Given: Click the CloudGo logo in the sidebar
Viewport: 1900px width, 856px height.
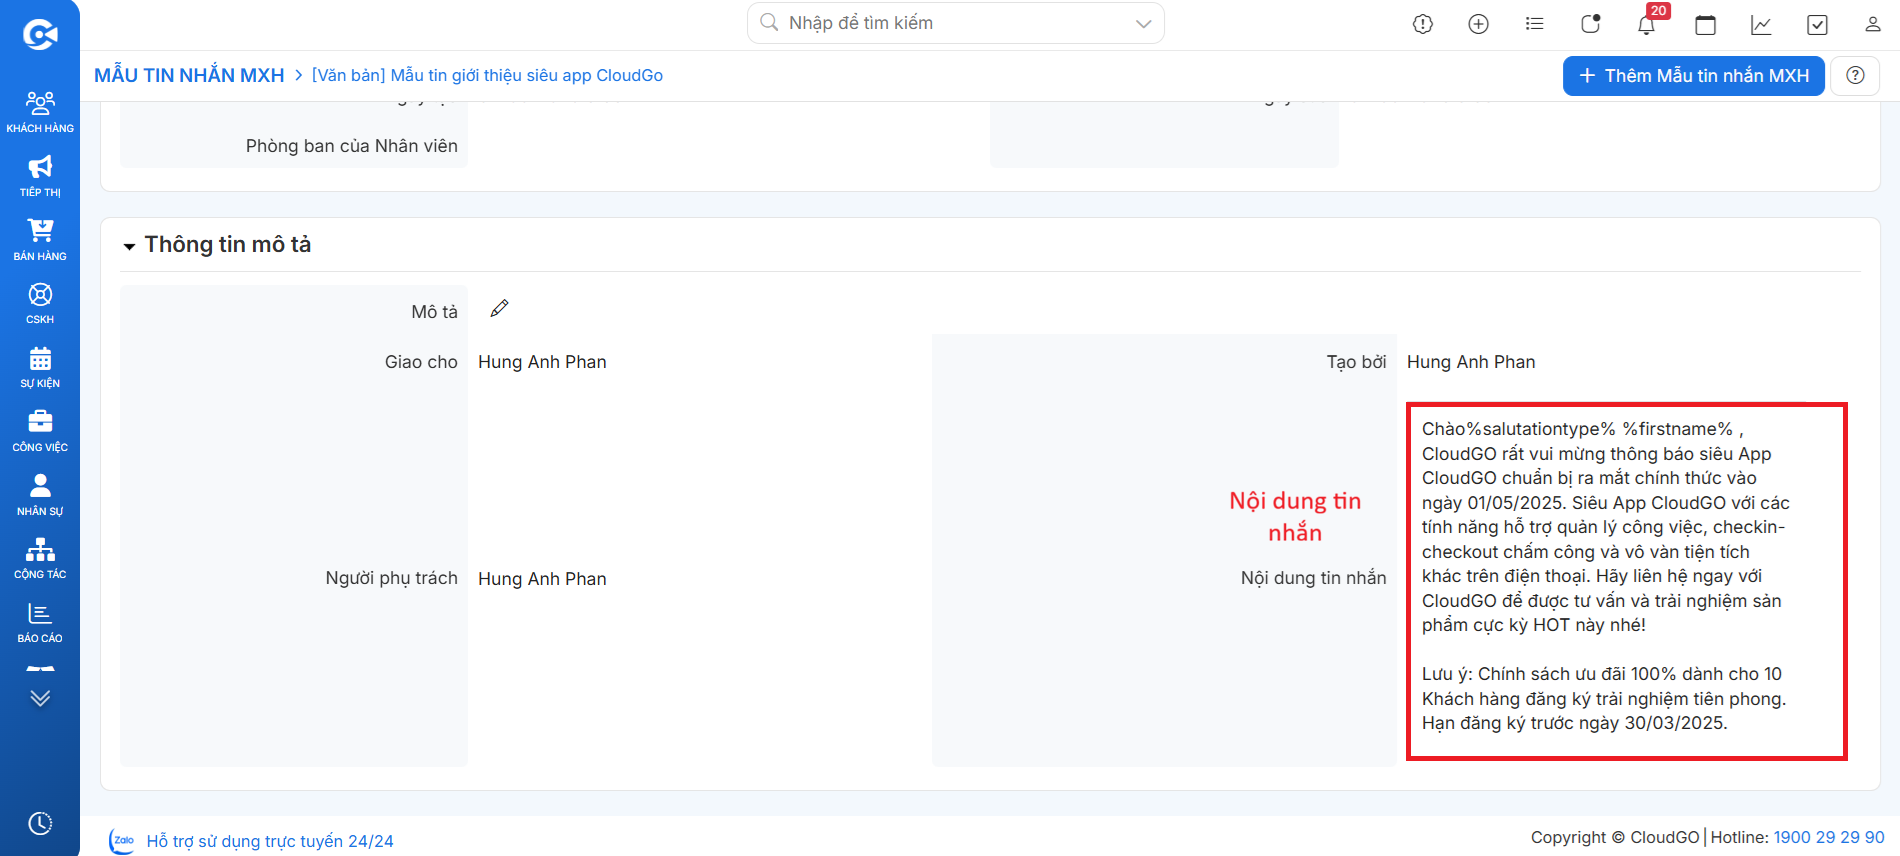Looking at the screenshot, I should click(40, 35).
